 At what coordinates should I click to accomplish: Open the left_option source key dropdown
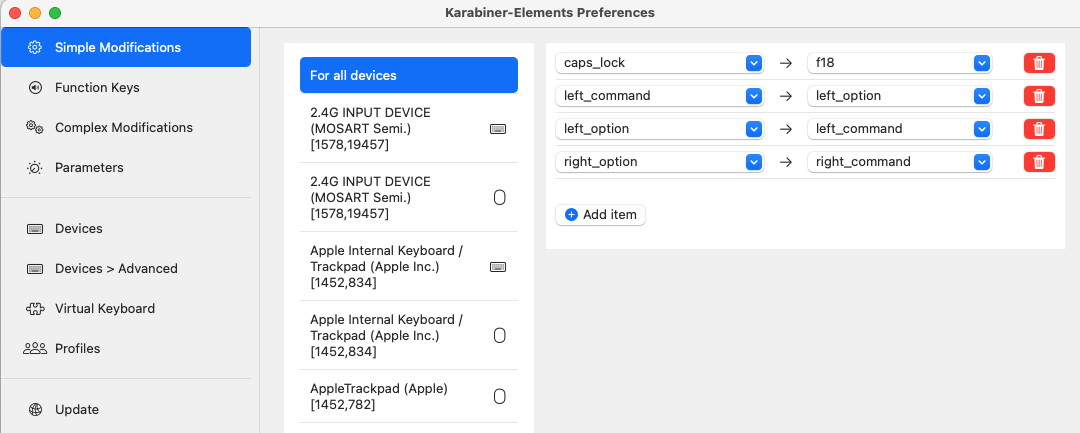click(x=659, y=129)
